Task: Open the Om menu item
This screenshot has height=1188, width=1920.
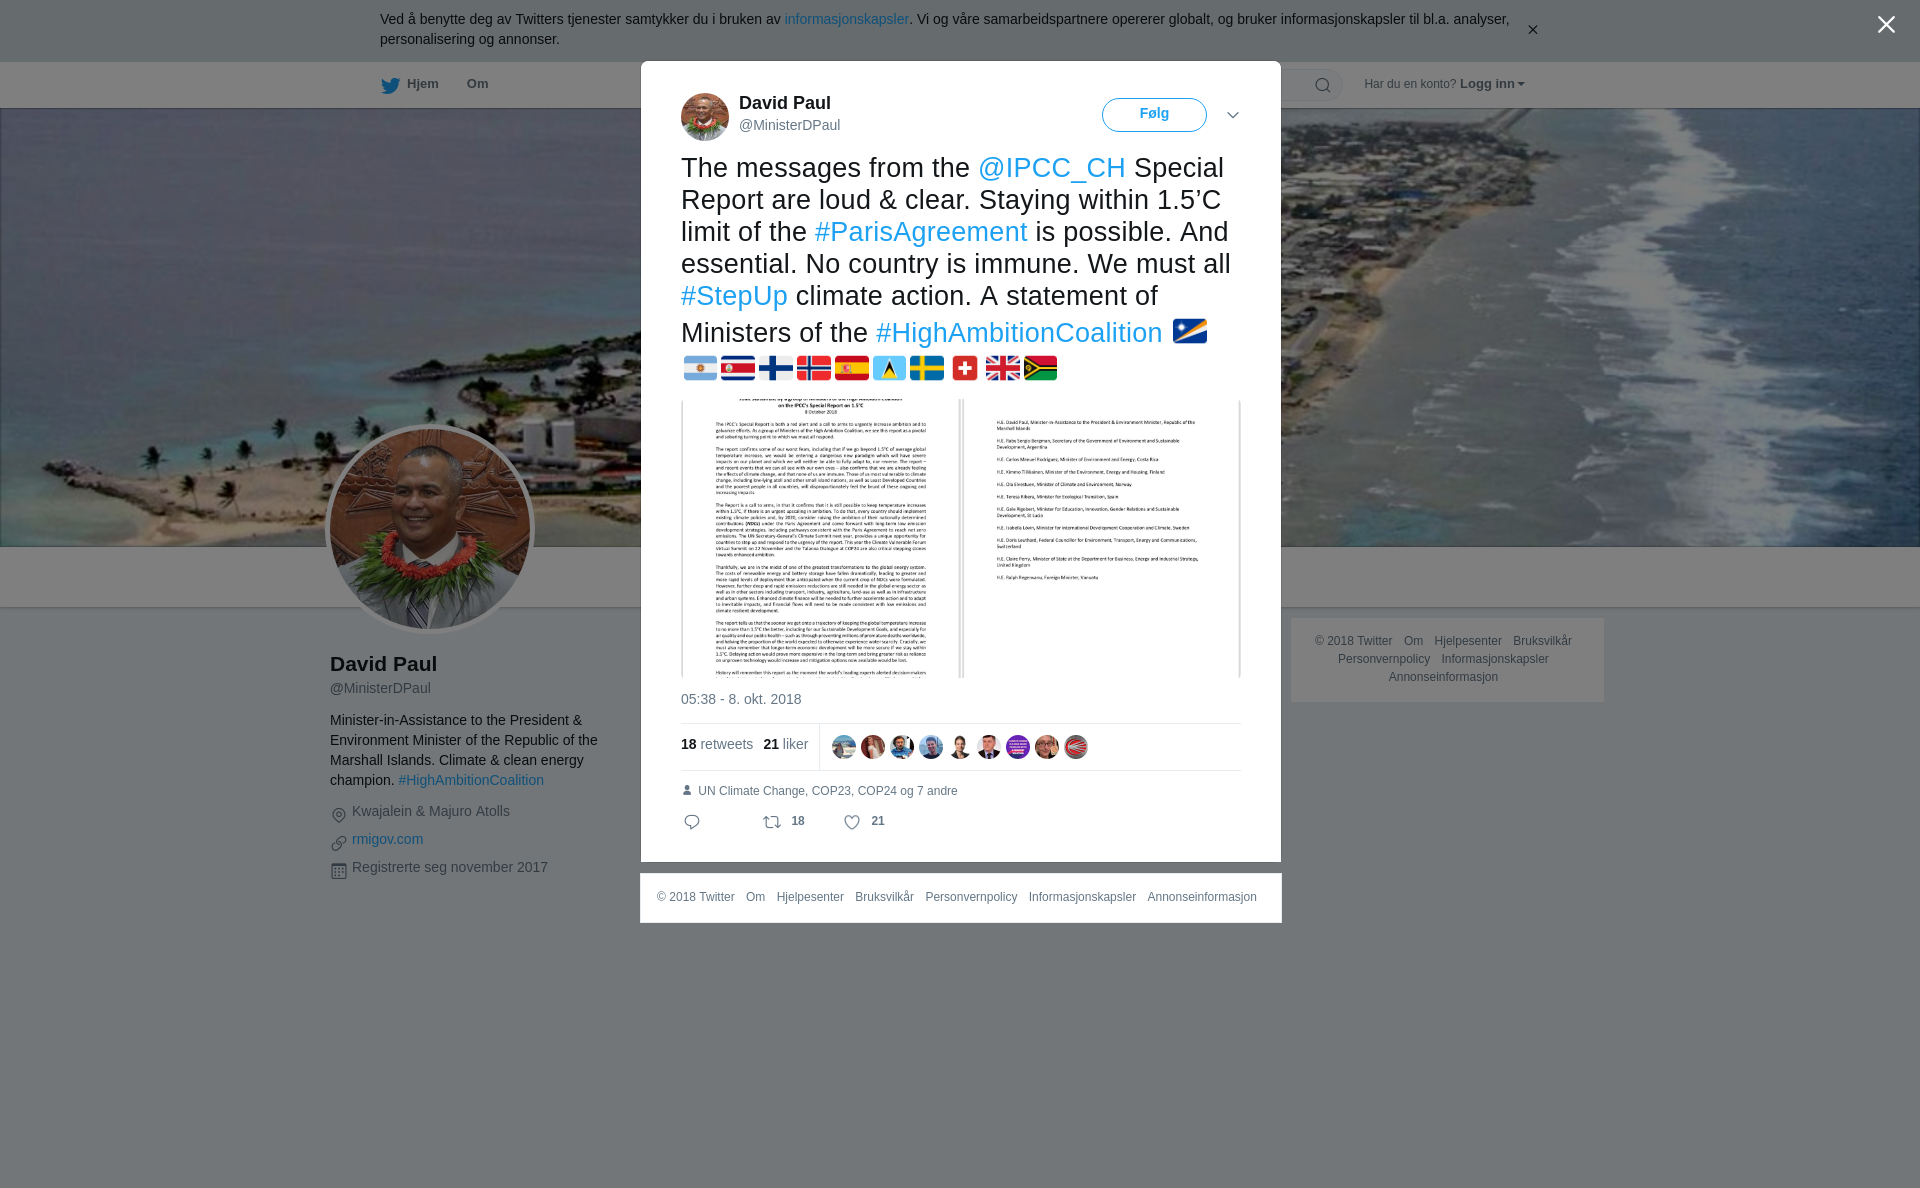Action: pyautogui.click(x=477, y=84)
